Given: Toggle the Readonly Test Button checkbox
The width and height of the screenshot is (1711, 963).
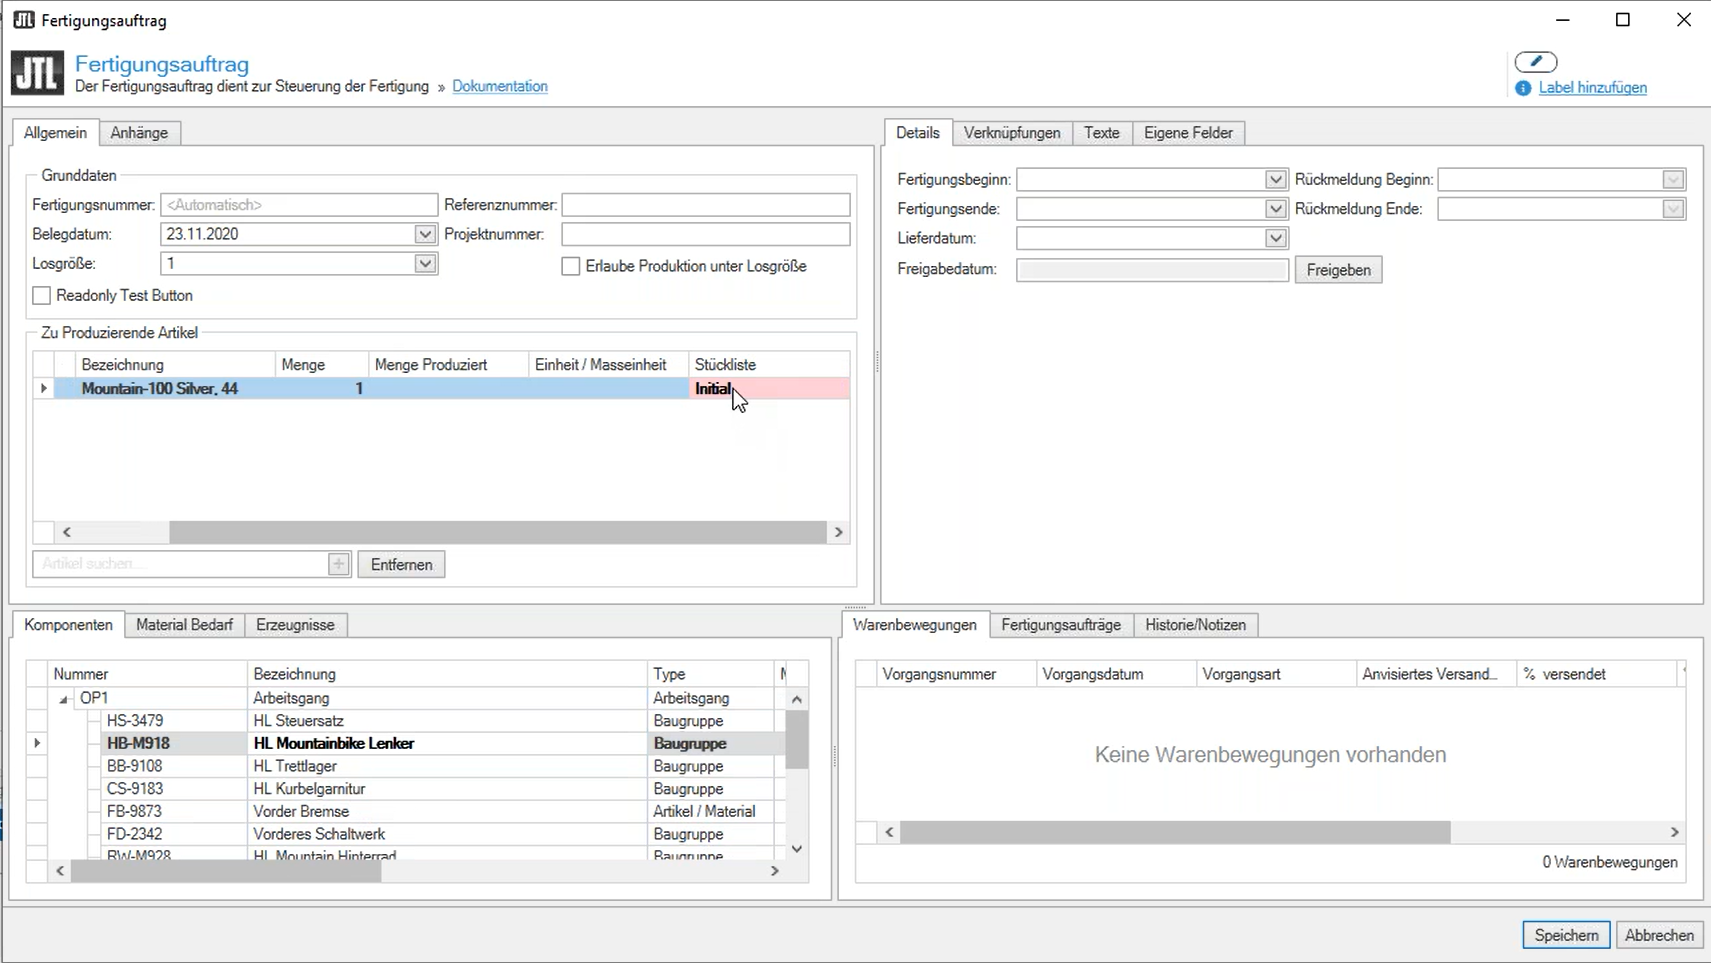Looking at the screenshot, I should (42, 295).
